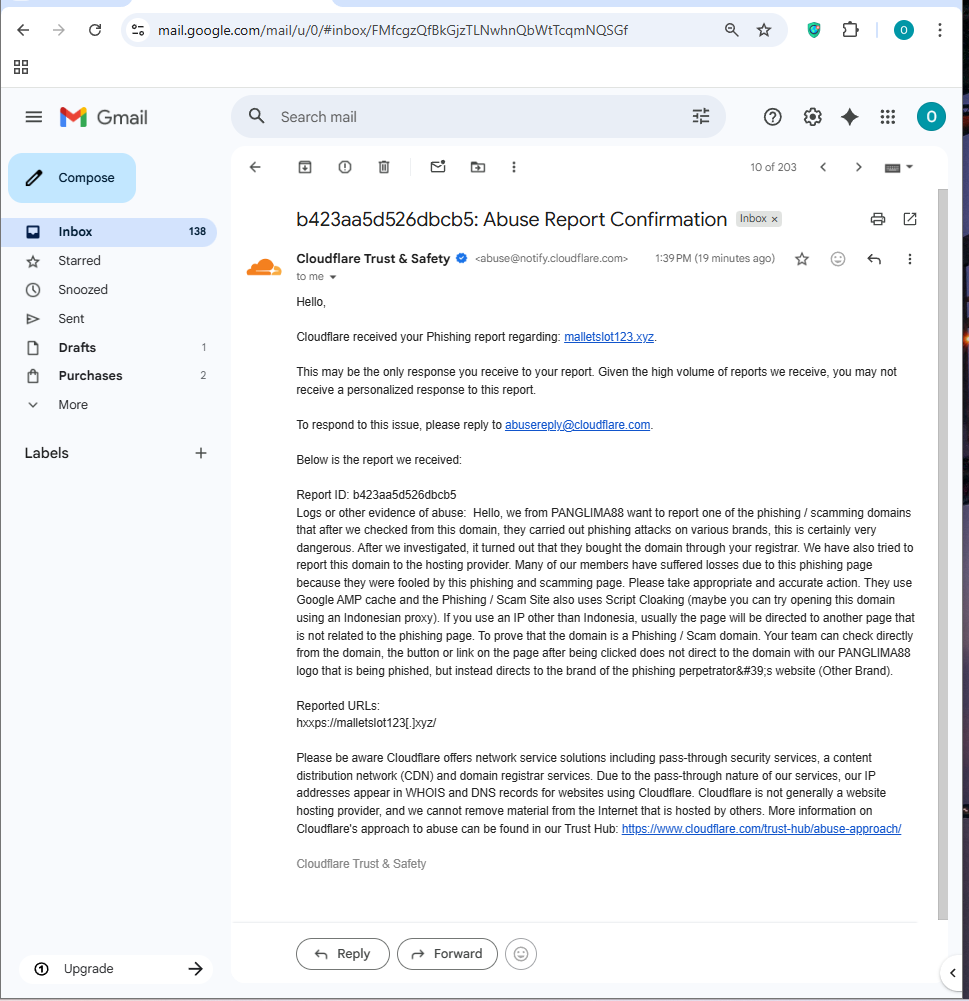Show search options filter icon
969x1001 pixels.
click(x=701, y=116)
